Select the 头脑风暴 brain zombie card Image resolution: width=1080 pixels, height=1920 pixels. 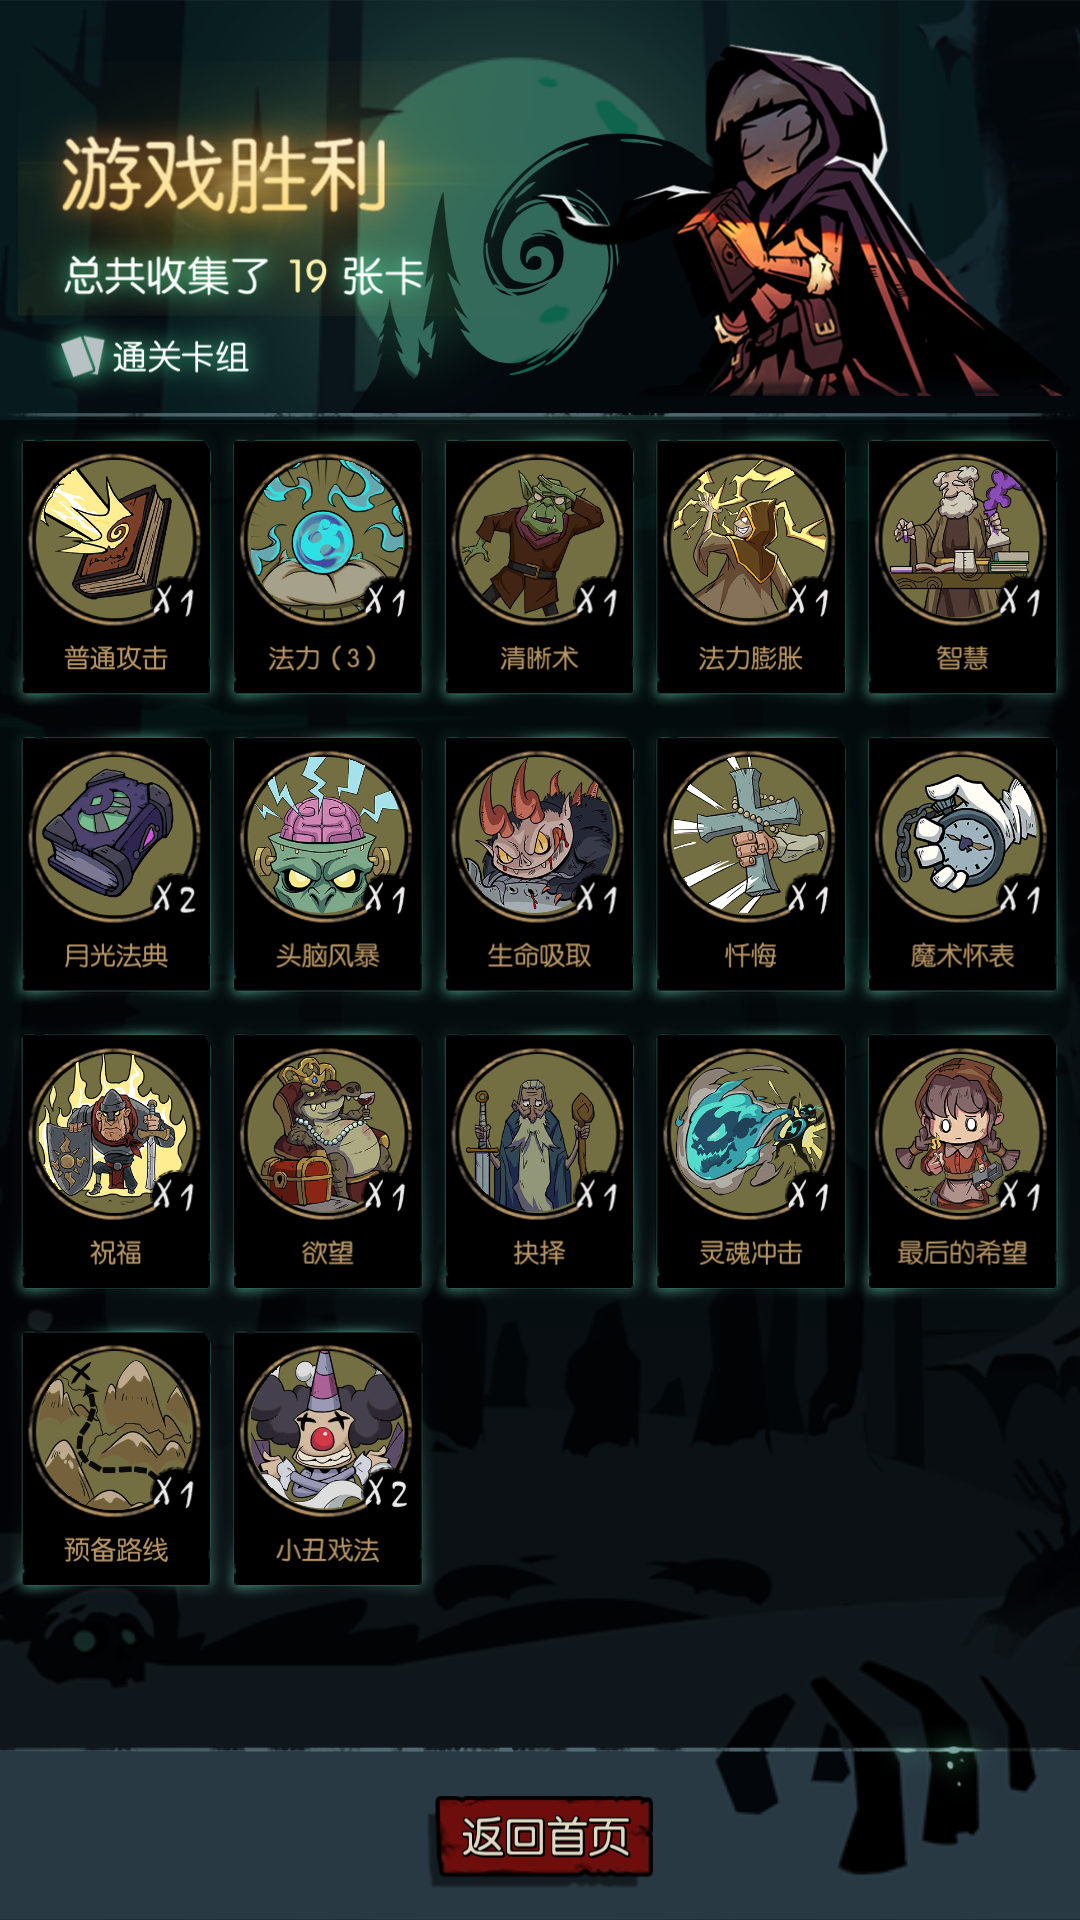point(327,864)
